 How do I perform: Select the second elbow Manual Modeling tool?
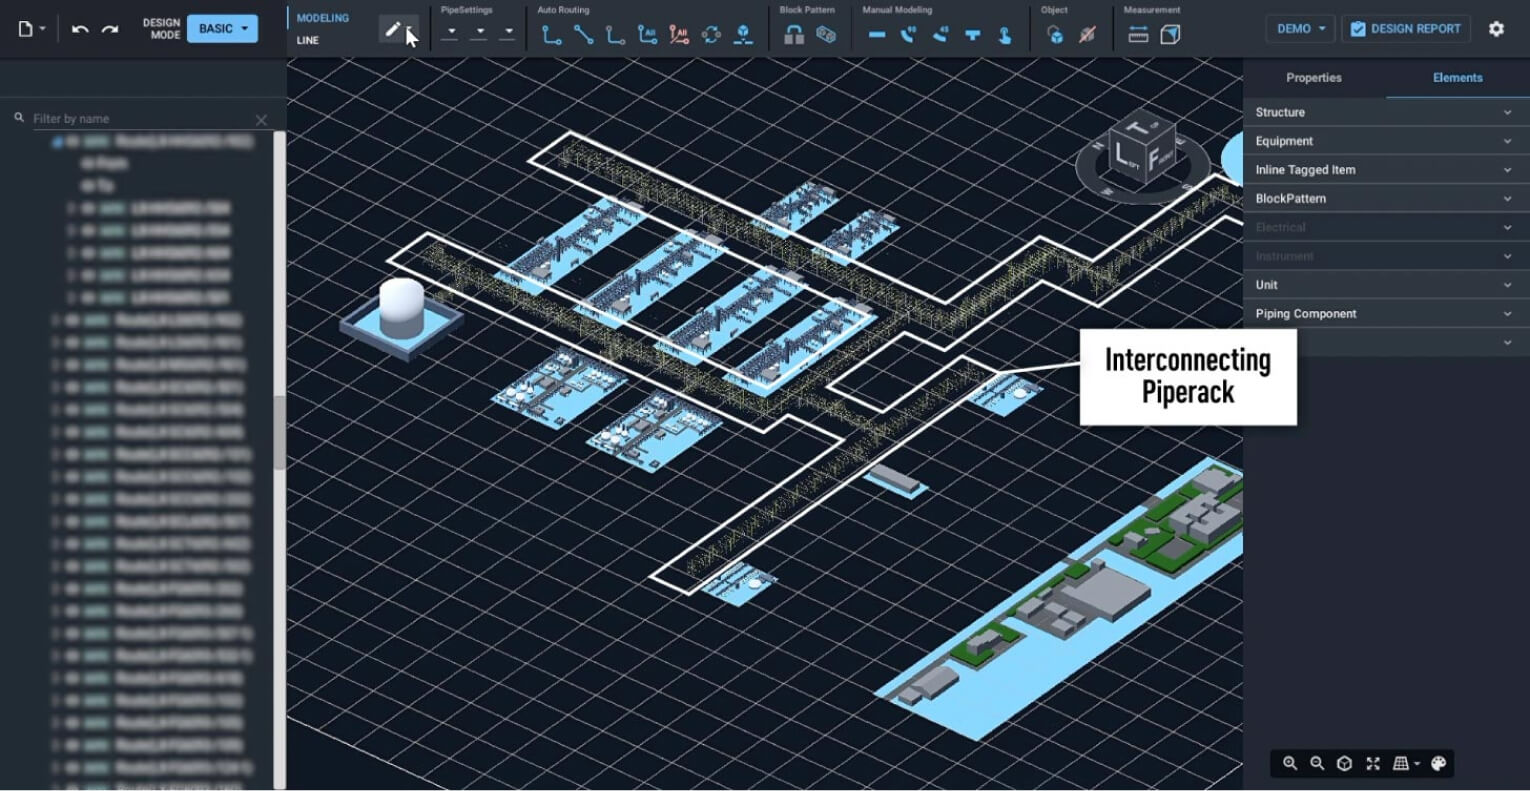941,35
